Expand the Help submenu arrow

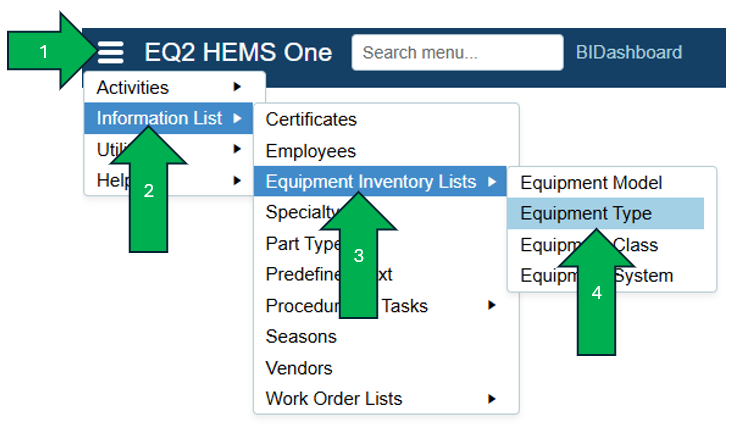[237, 181]
